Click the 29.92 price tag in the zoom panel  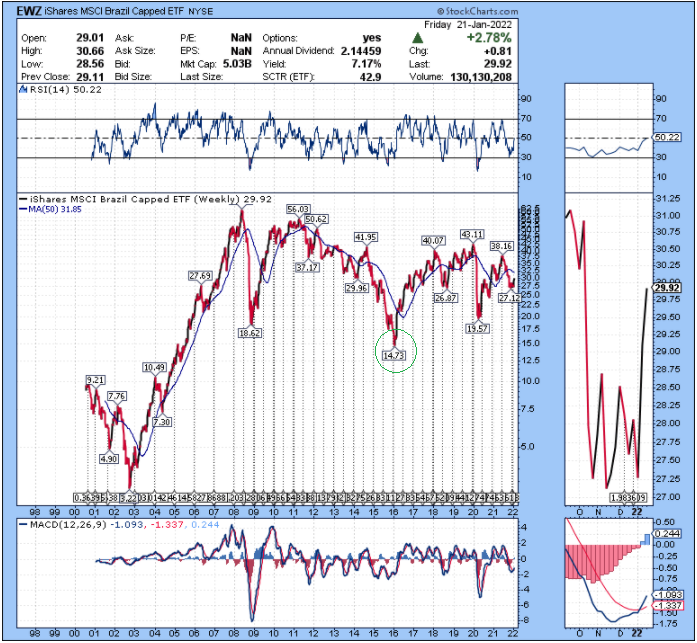pyautogui.click(x=667, y=288)
